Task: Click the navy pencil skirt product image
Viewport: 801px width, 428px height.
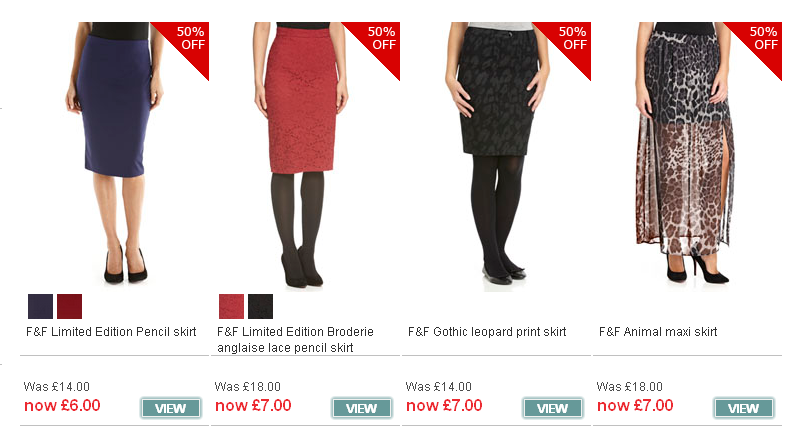Action: [115, 153]
